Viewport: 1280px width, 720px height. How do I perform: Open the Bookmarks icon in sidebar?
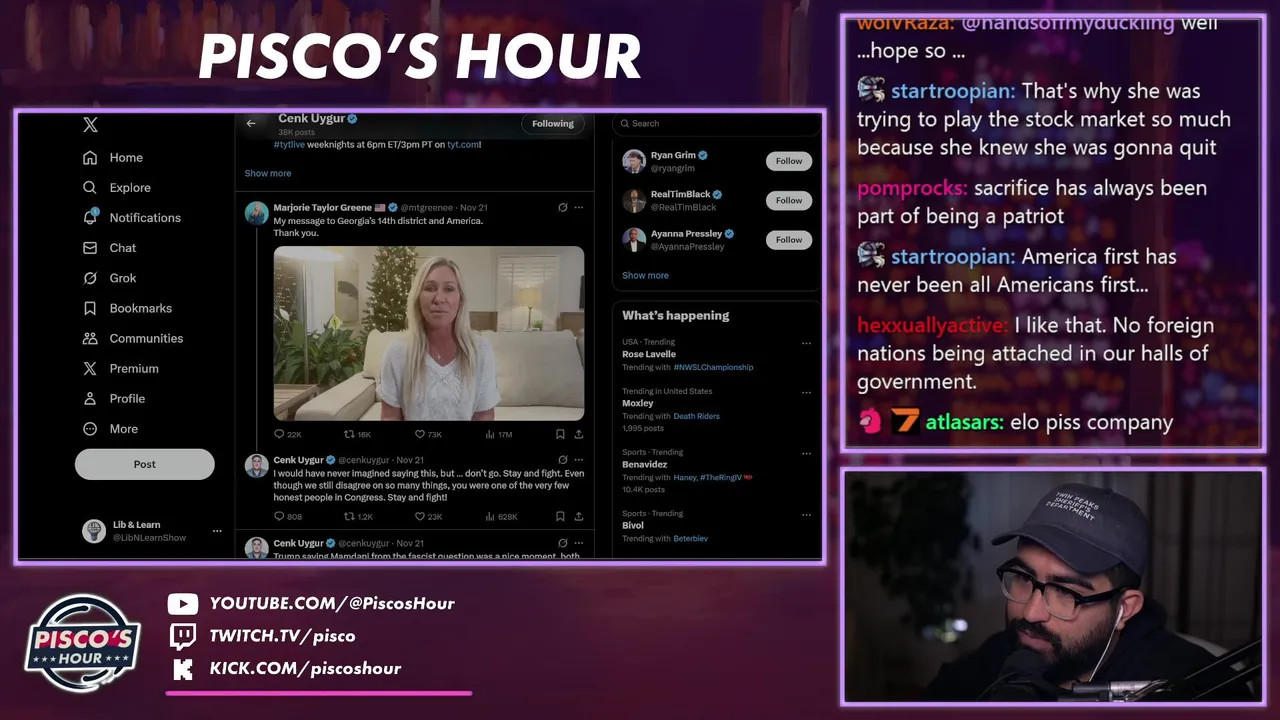click(90, 308)
